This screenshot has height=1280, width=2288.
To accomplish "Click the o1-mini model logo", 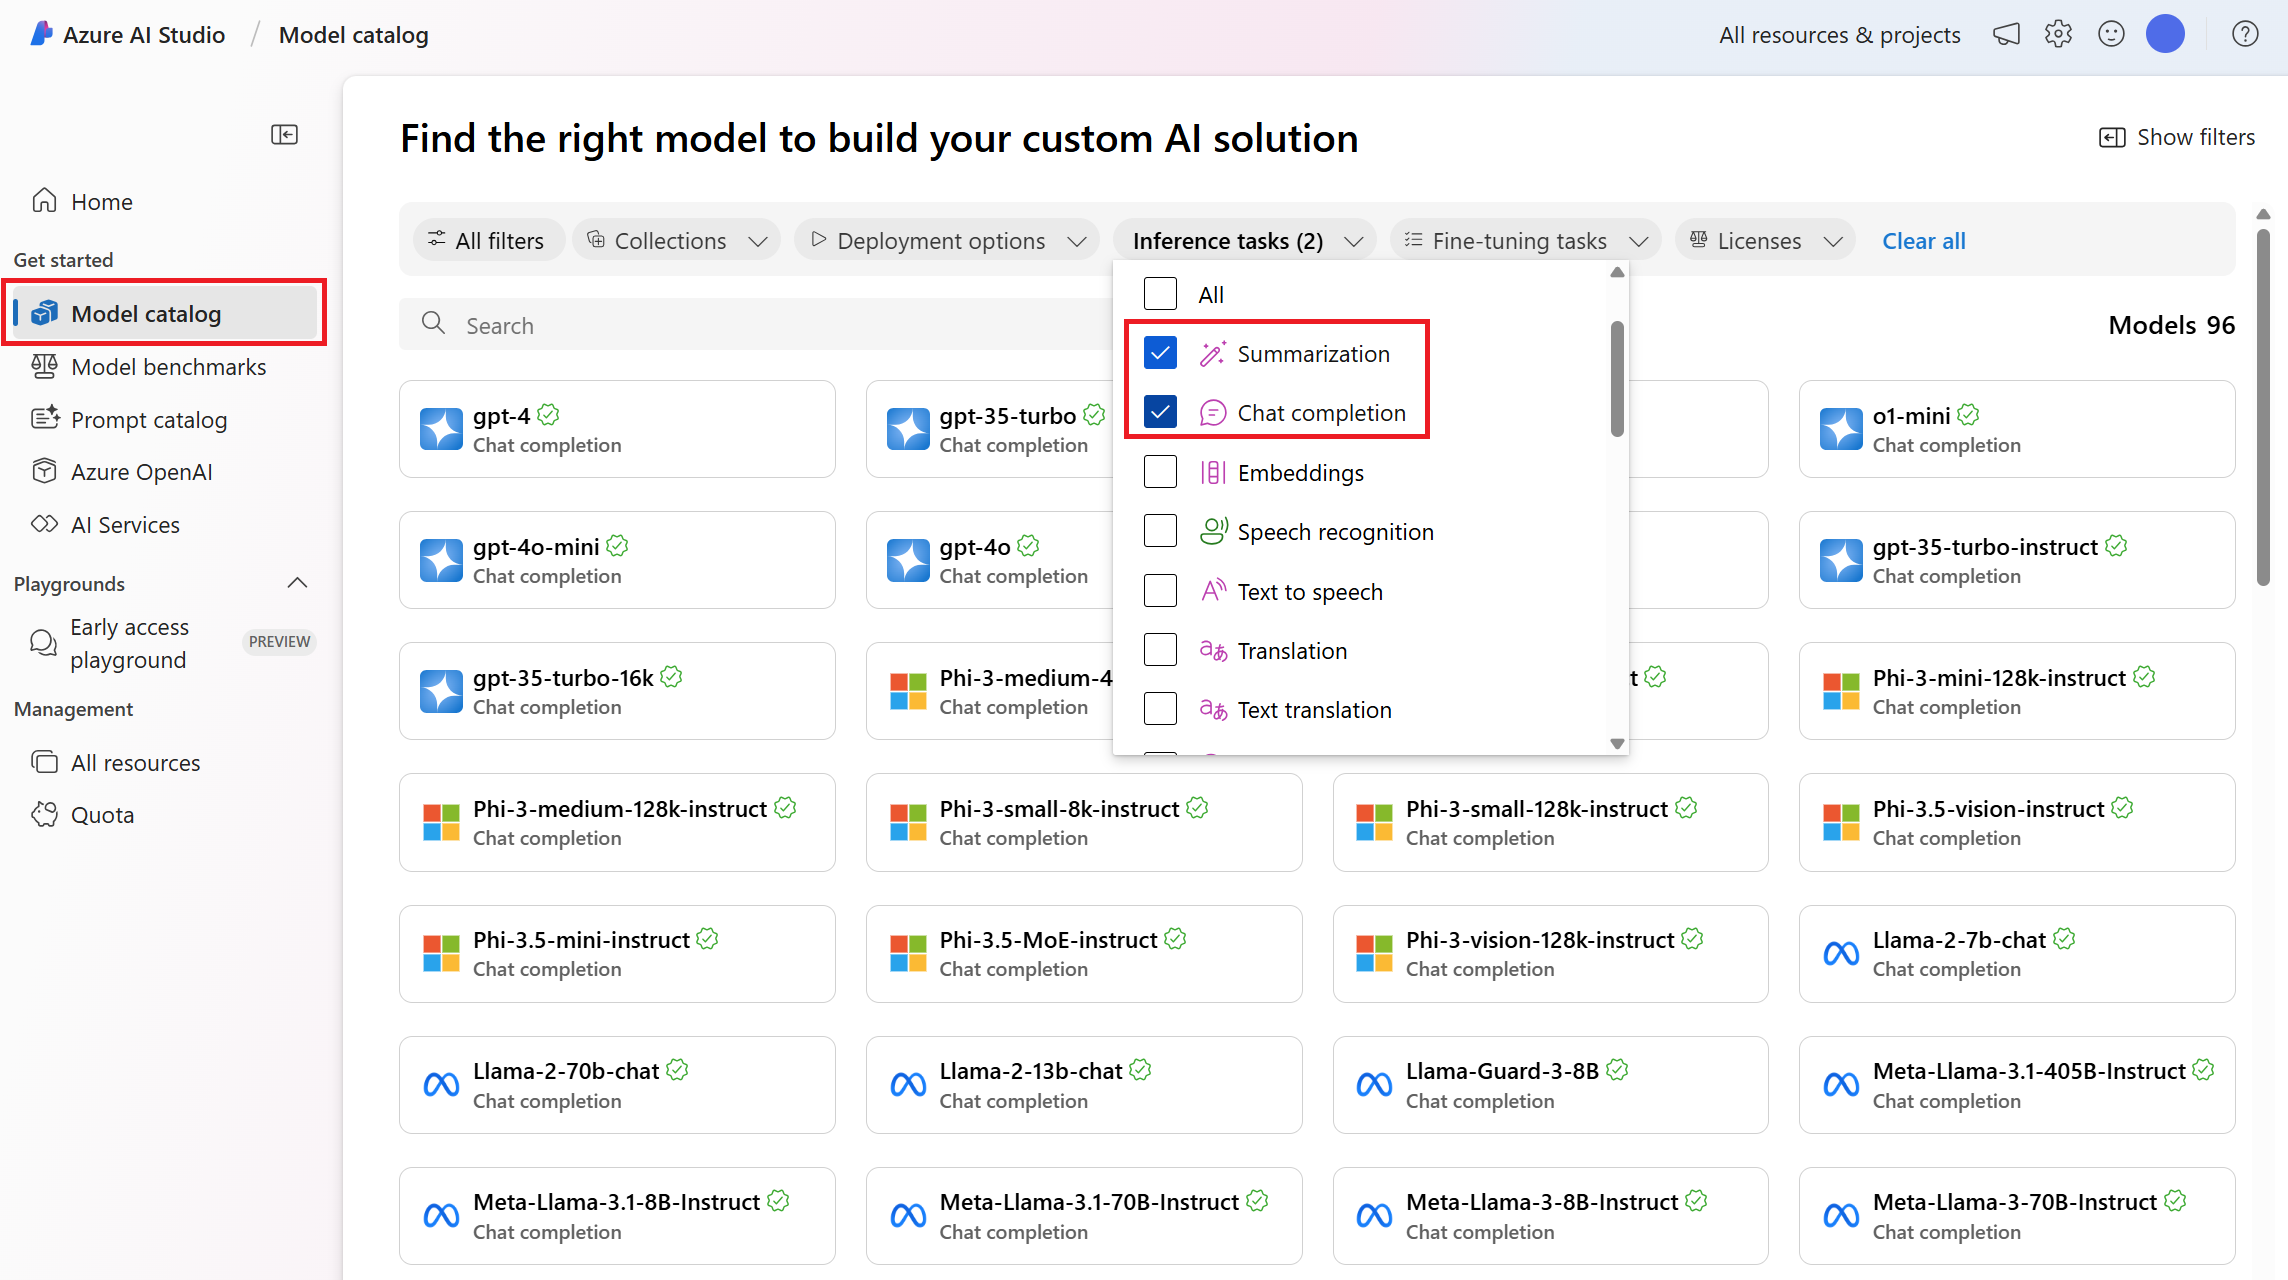I will 1841,429.
